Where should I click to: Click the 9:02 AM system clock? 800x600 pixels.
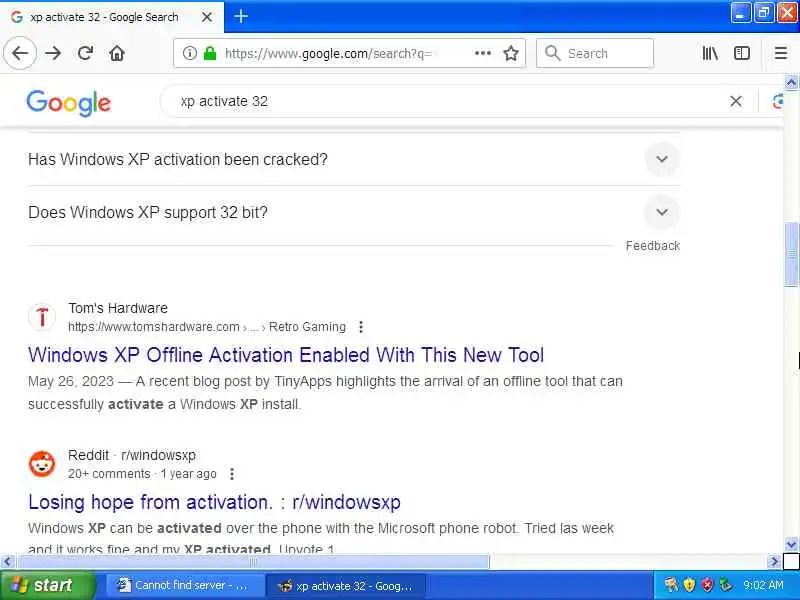click(x=763, y=585)
